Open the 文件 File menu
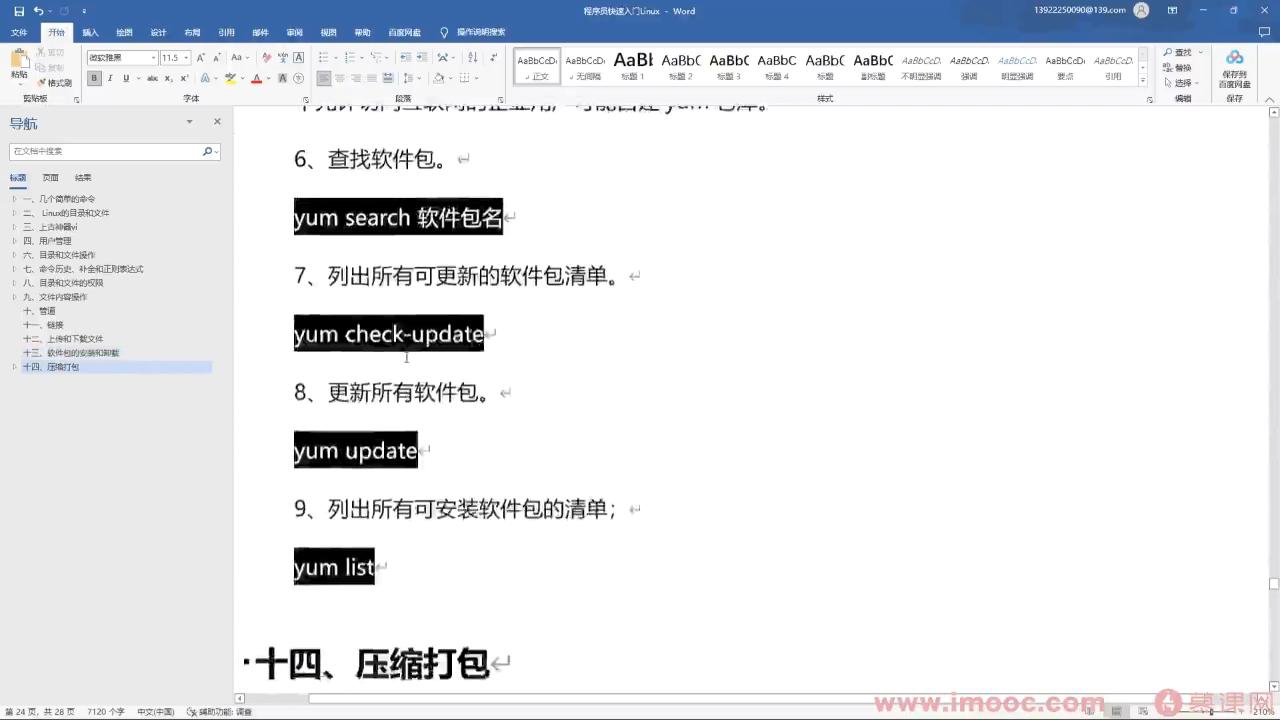The width and height of the screenshot is (1280, 720). (x=19, y=32)
